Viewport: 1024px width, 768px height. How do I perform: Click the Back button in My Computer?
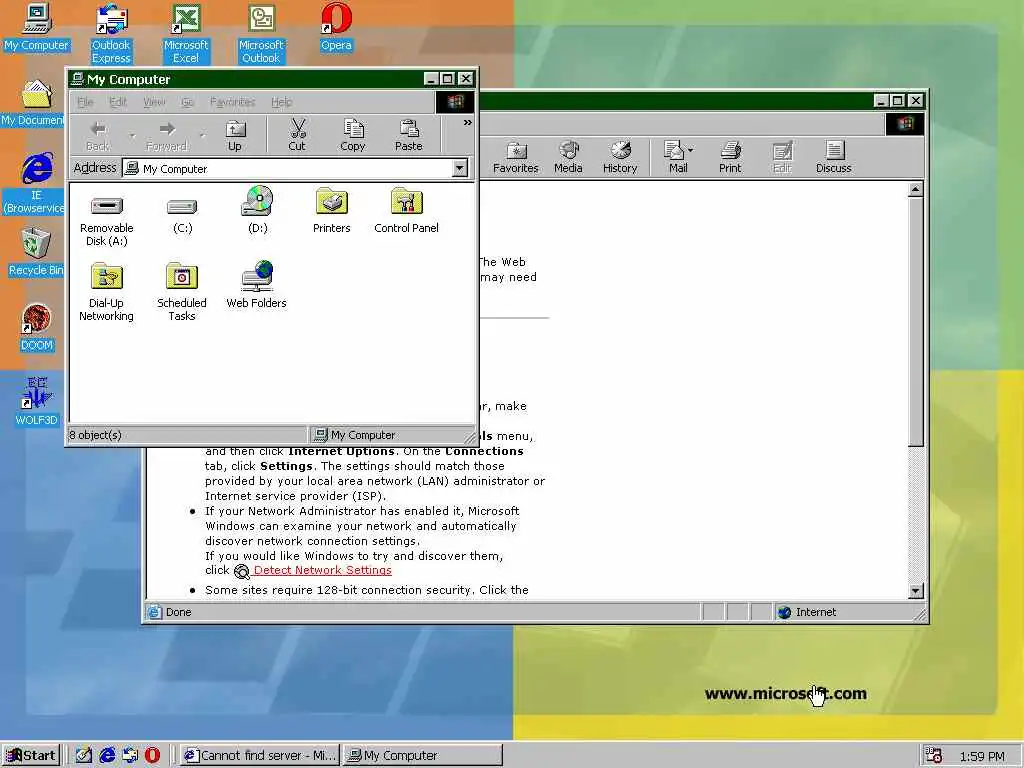tap(98, 136)
